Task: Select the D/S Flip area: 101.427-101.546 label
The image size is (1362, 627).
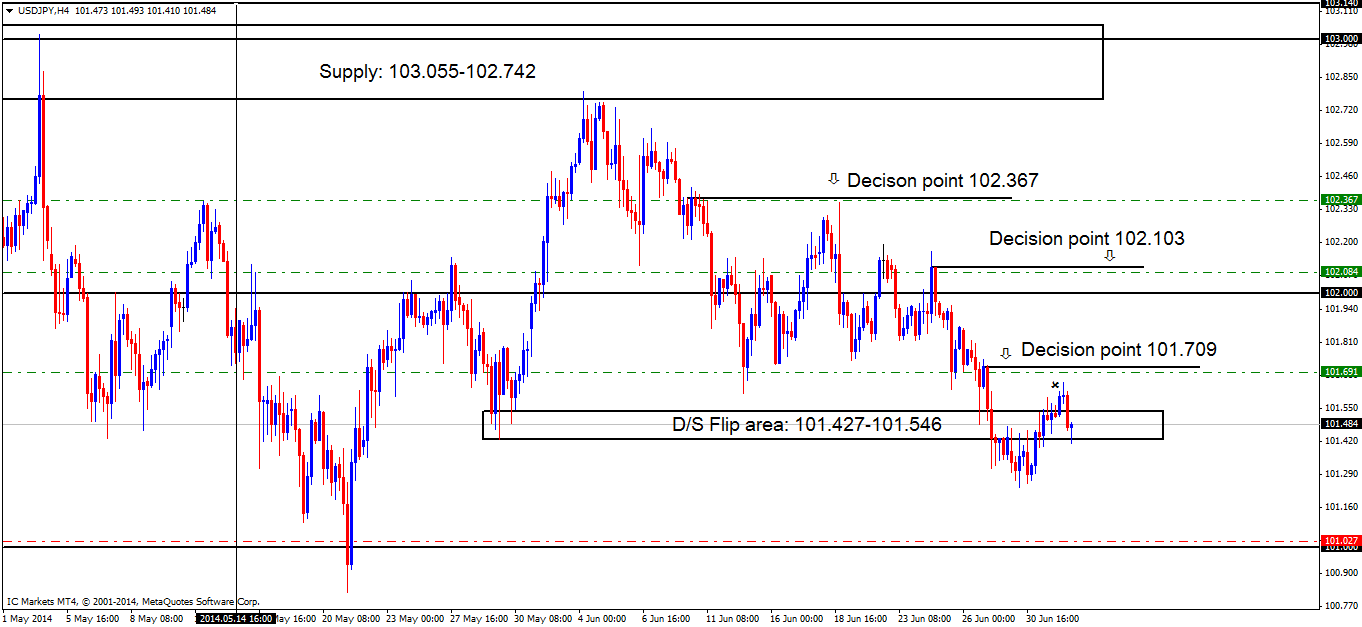Action: [807, 424]
